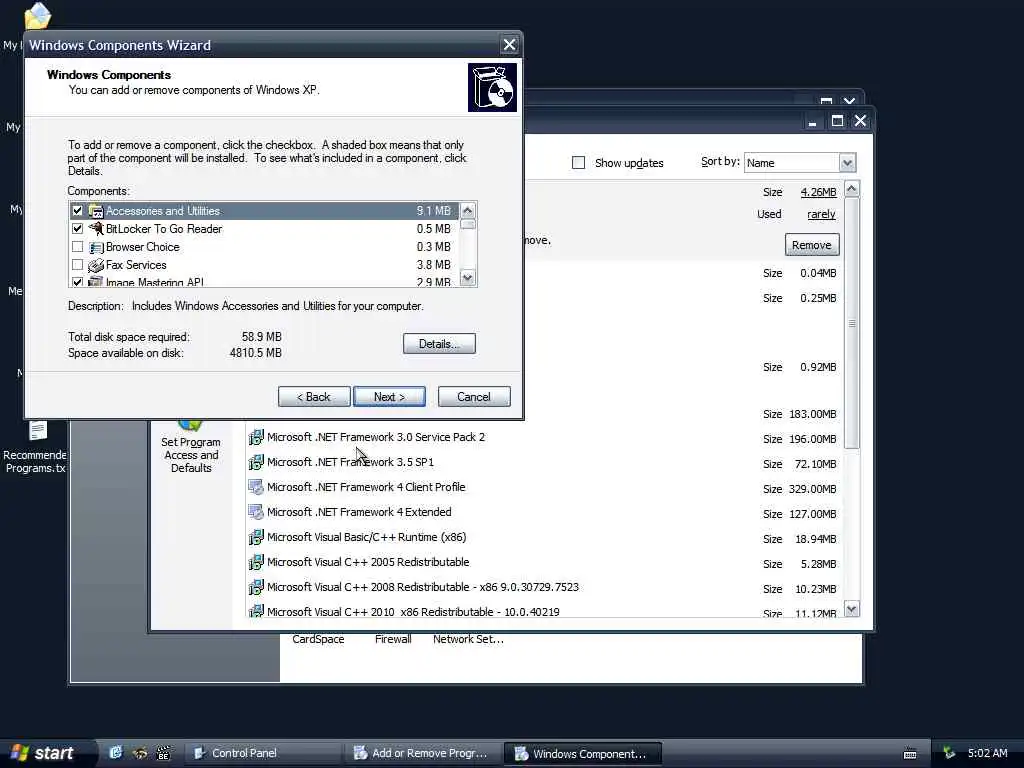Click the Fax Services component icon
This screenshot has width=1024, height=768.
96,265
